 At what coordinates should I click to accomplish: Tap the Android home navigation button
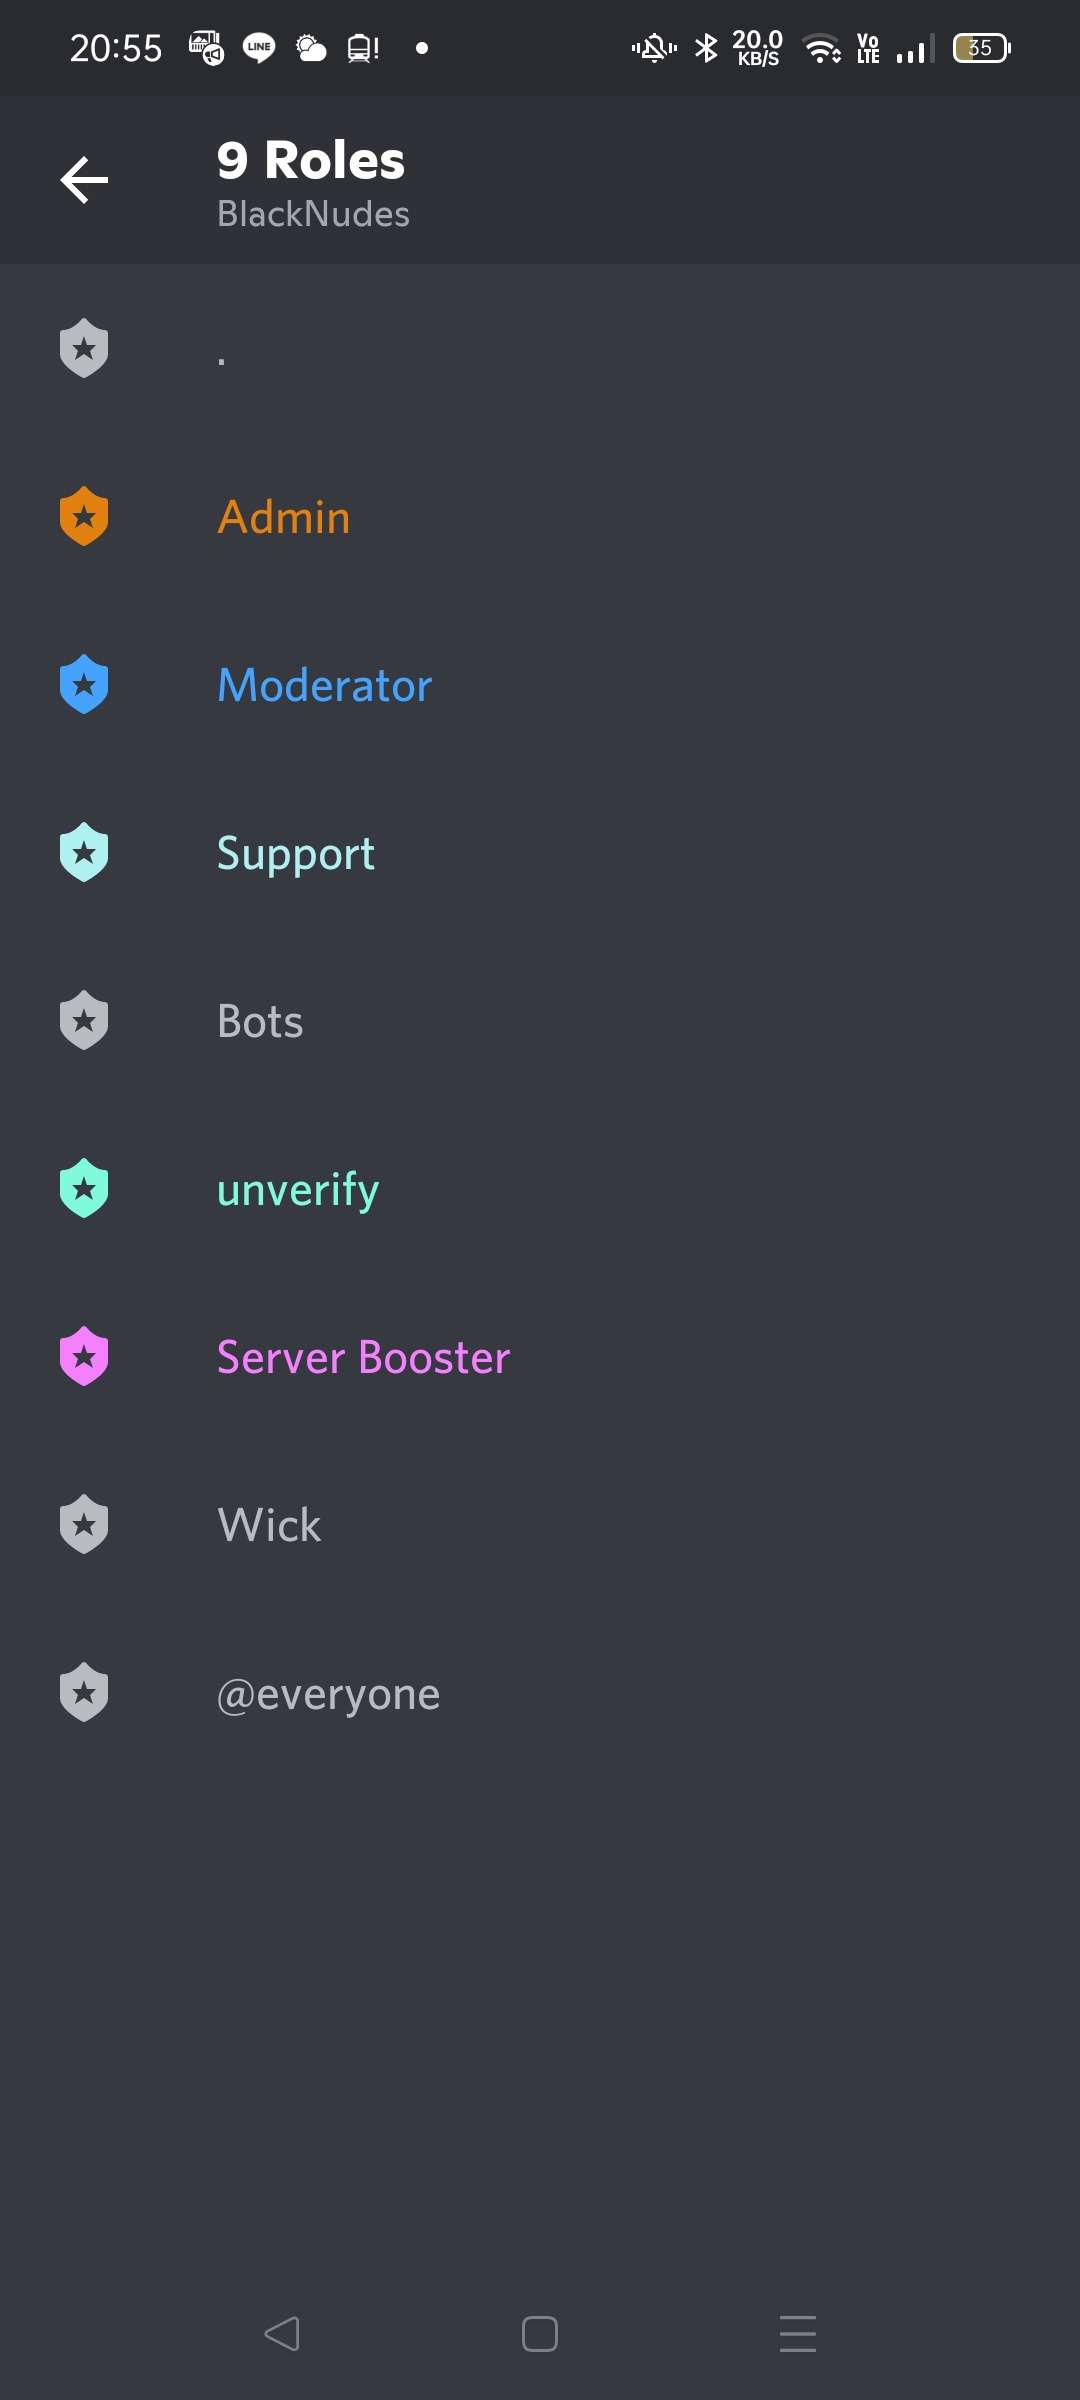point(540,2334)
